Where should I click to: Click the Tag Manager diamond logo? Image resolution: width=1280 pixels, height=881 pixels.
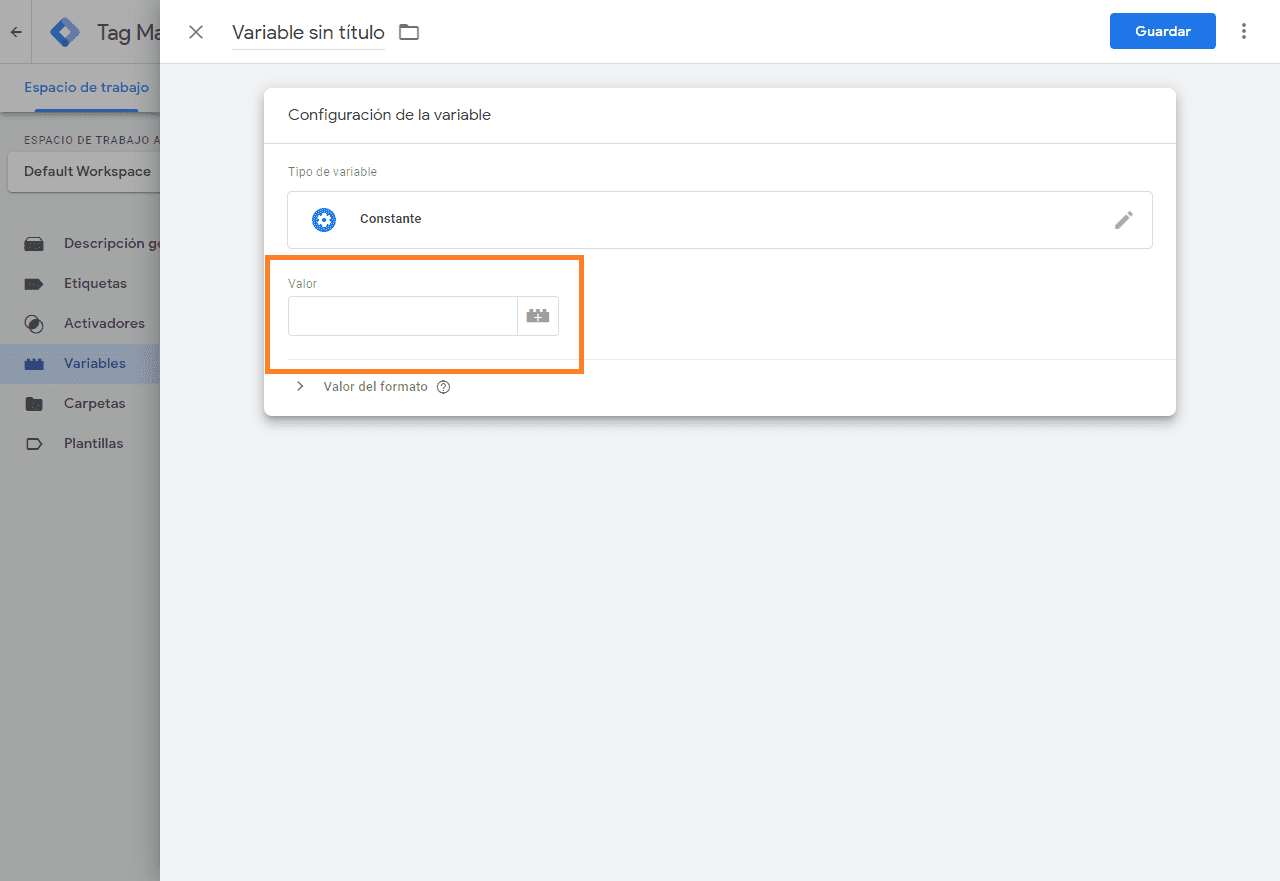(64, 31)
